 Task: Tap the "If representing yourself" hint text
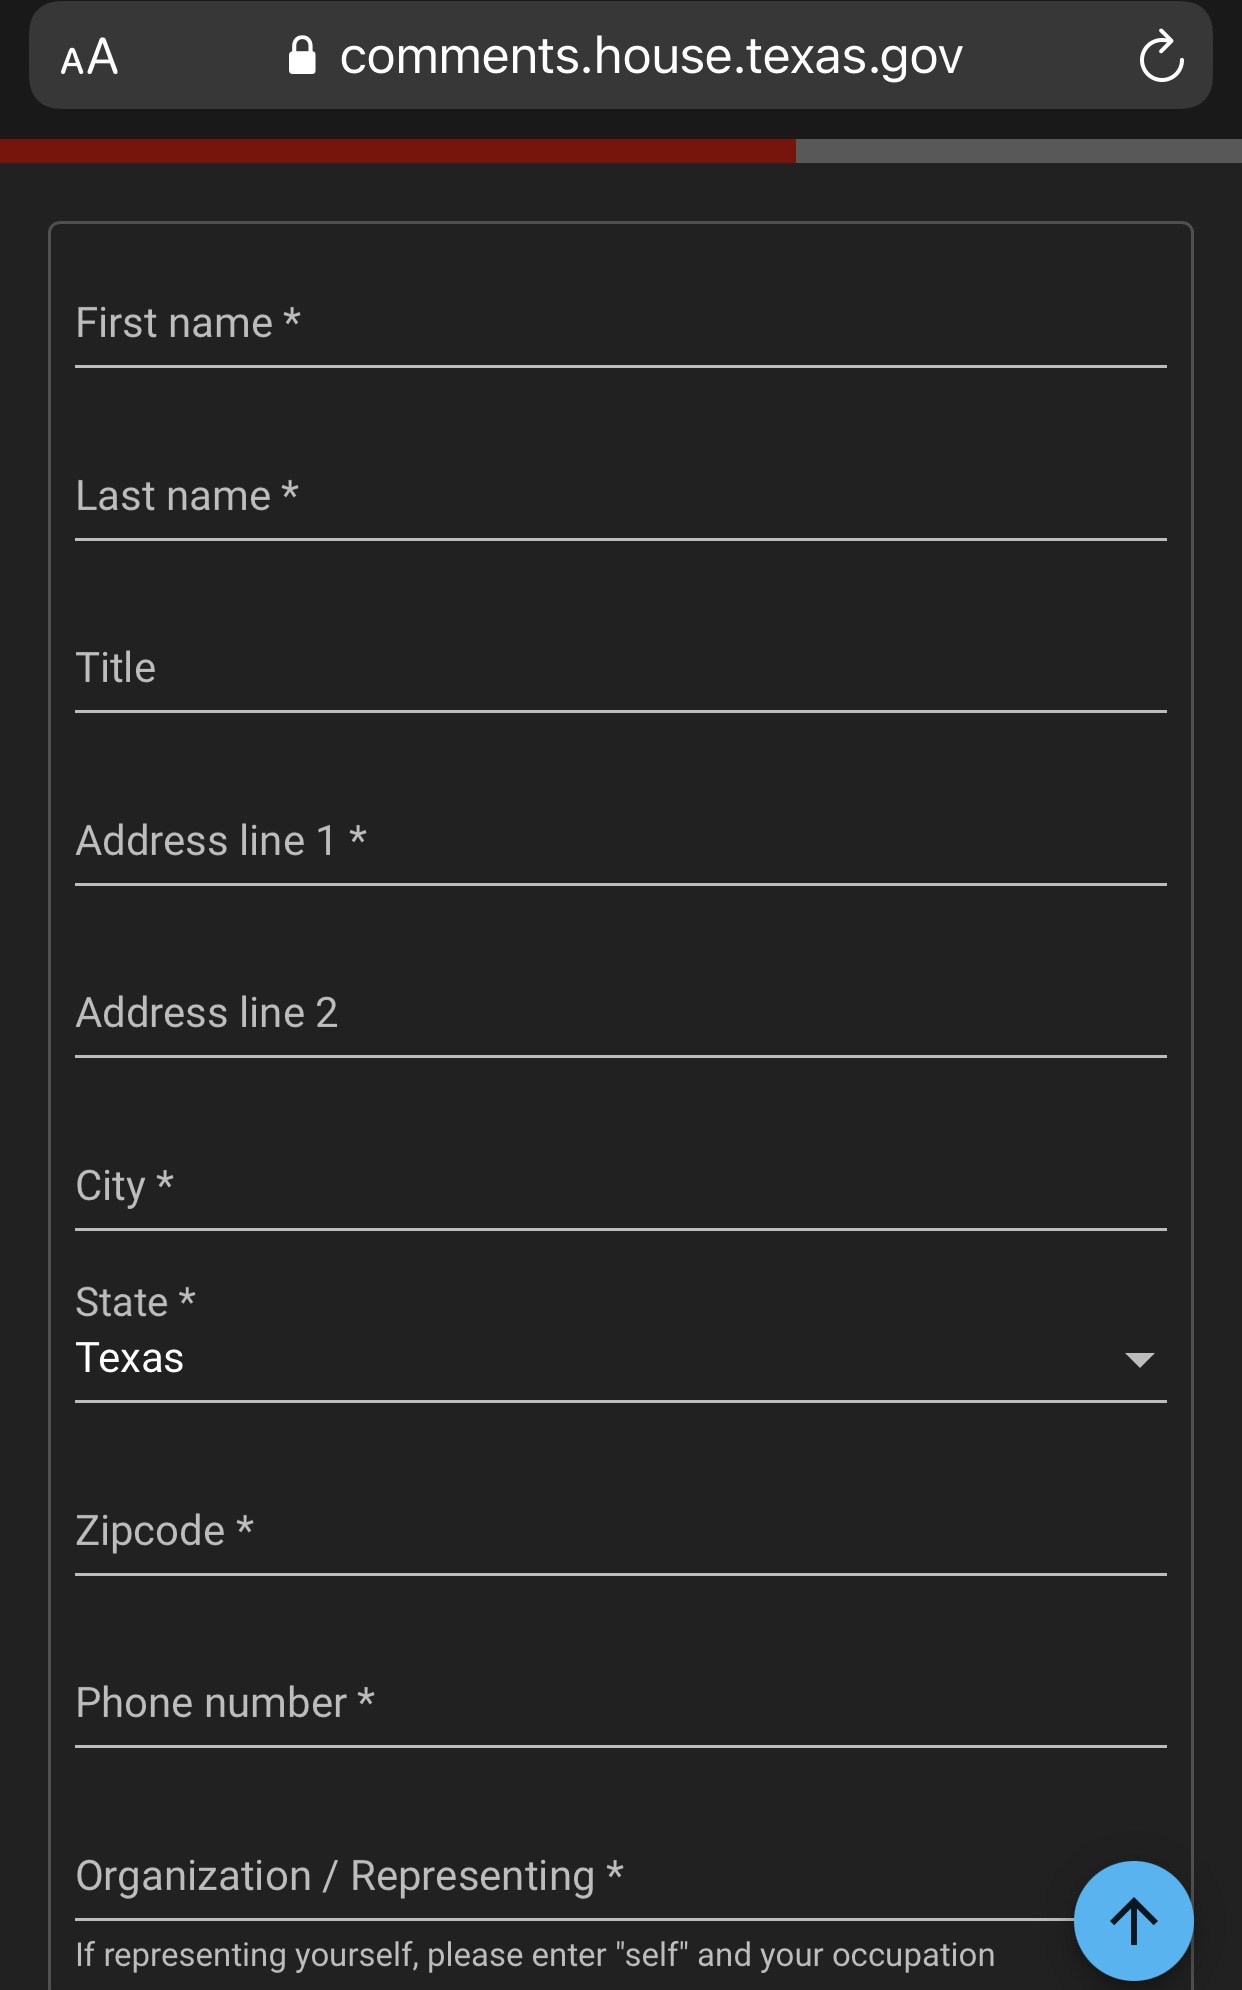(535, 1955)
